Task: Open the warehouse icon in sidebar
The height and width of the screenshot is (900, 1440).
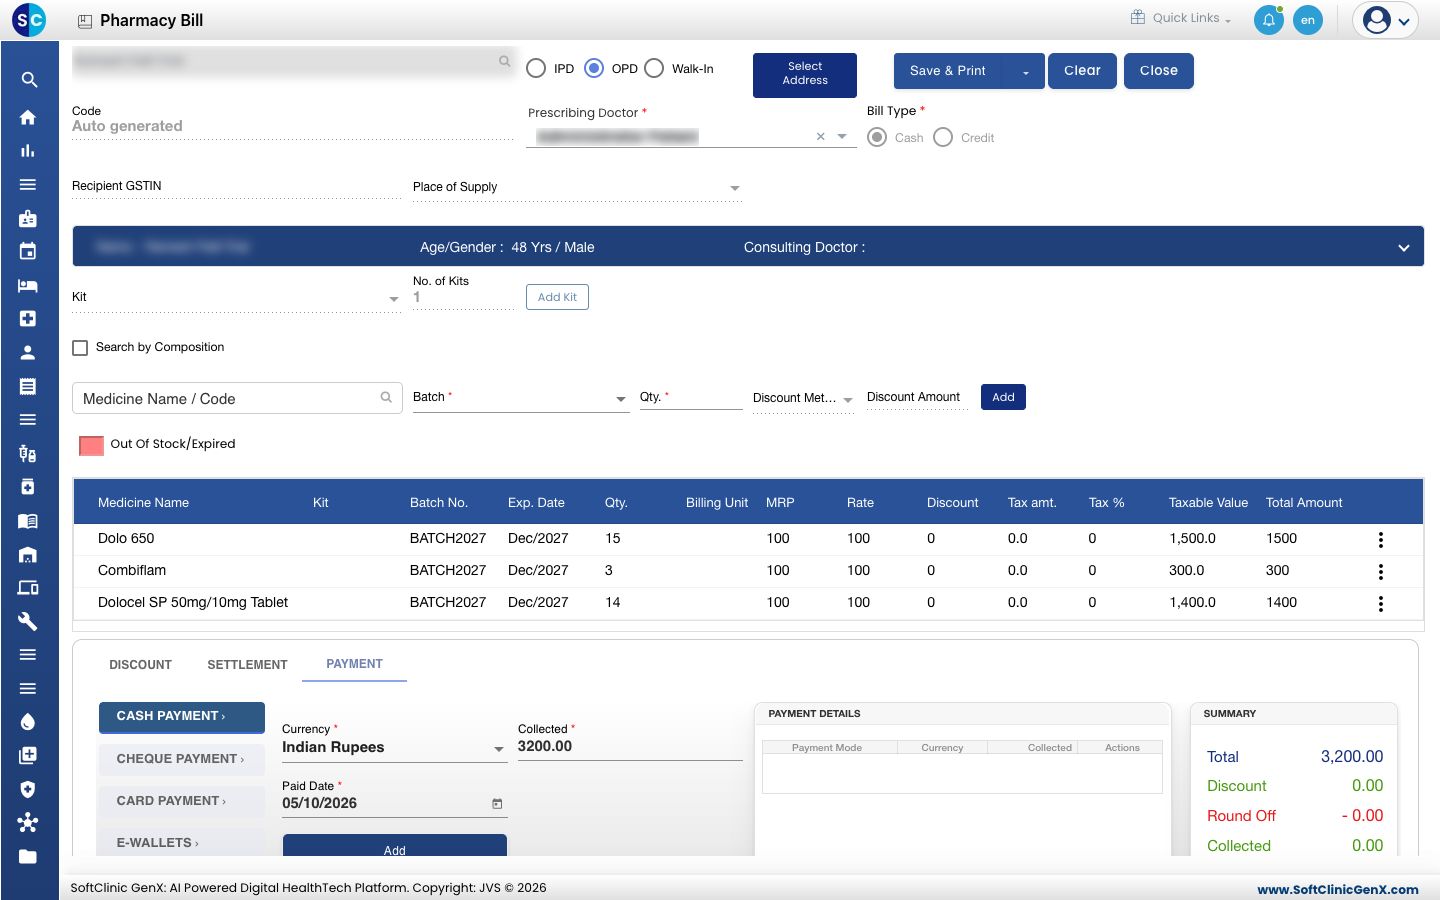Action: tap(28, 554)
